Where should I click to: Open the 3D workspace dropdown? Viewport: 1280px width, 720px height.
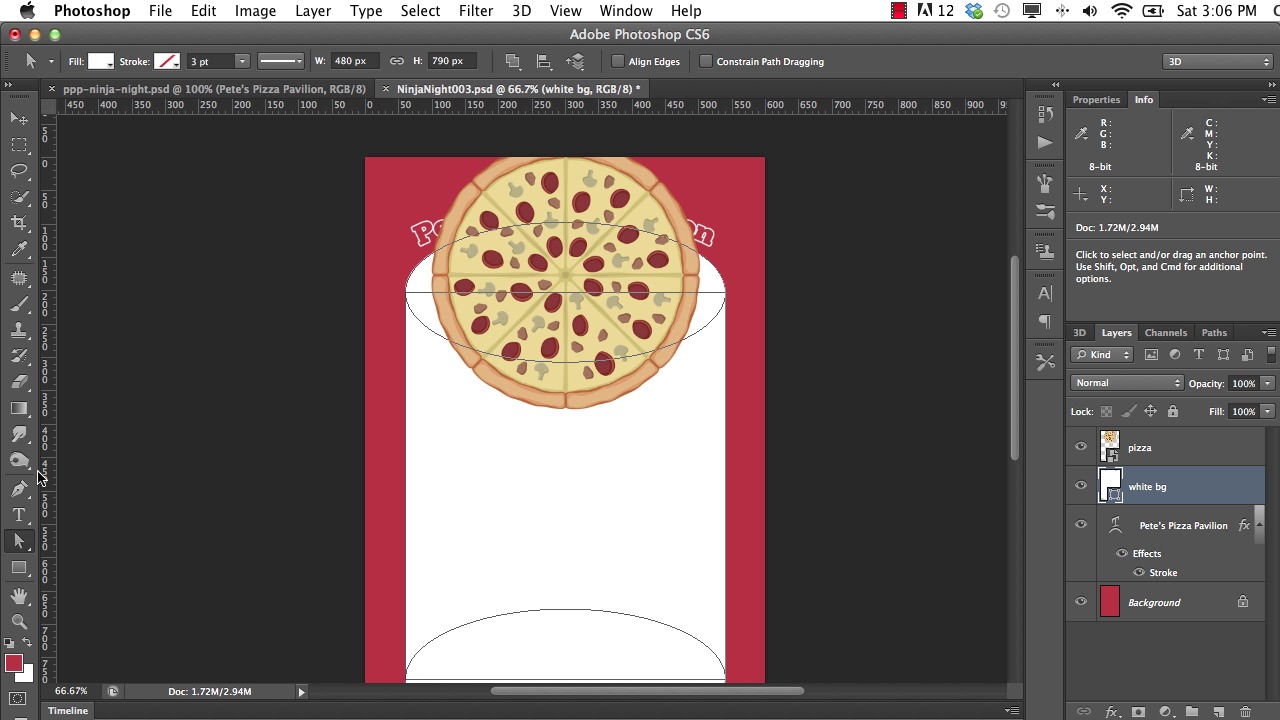(x=1217, y=62)
